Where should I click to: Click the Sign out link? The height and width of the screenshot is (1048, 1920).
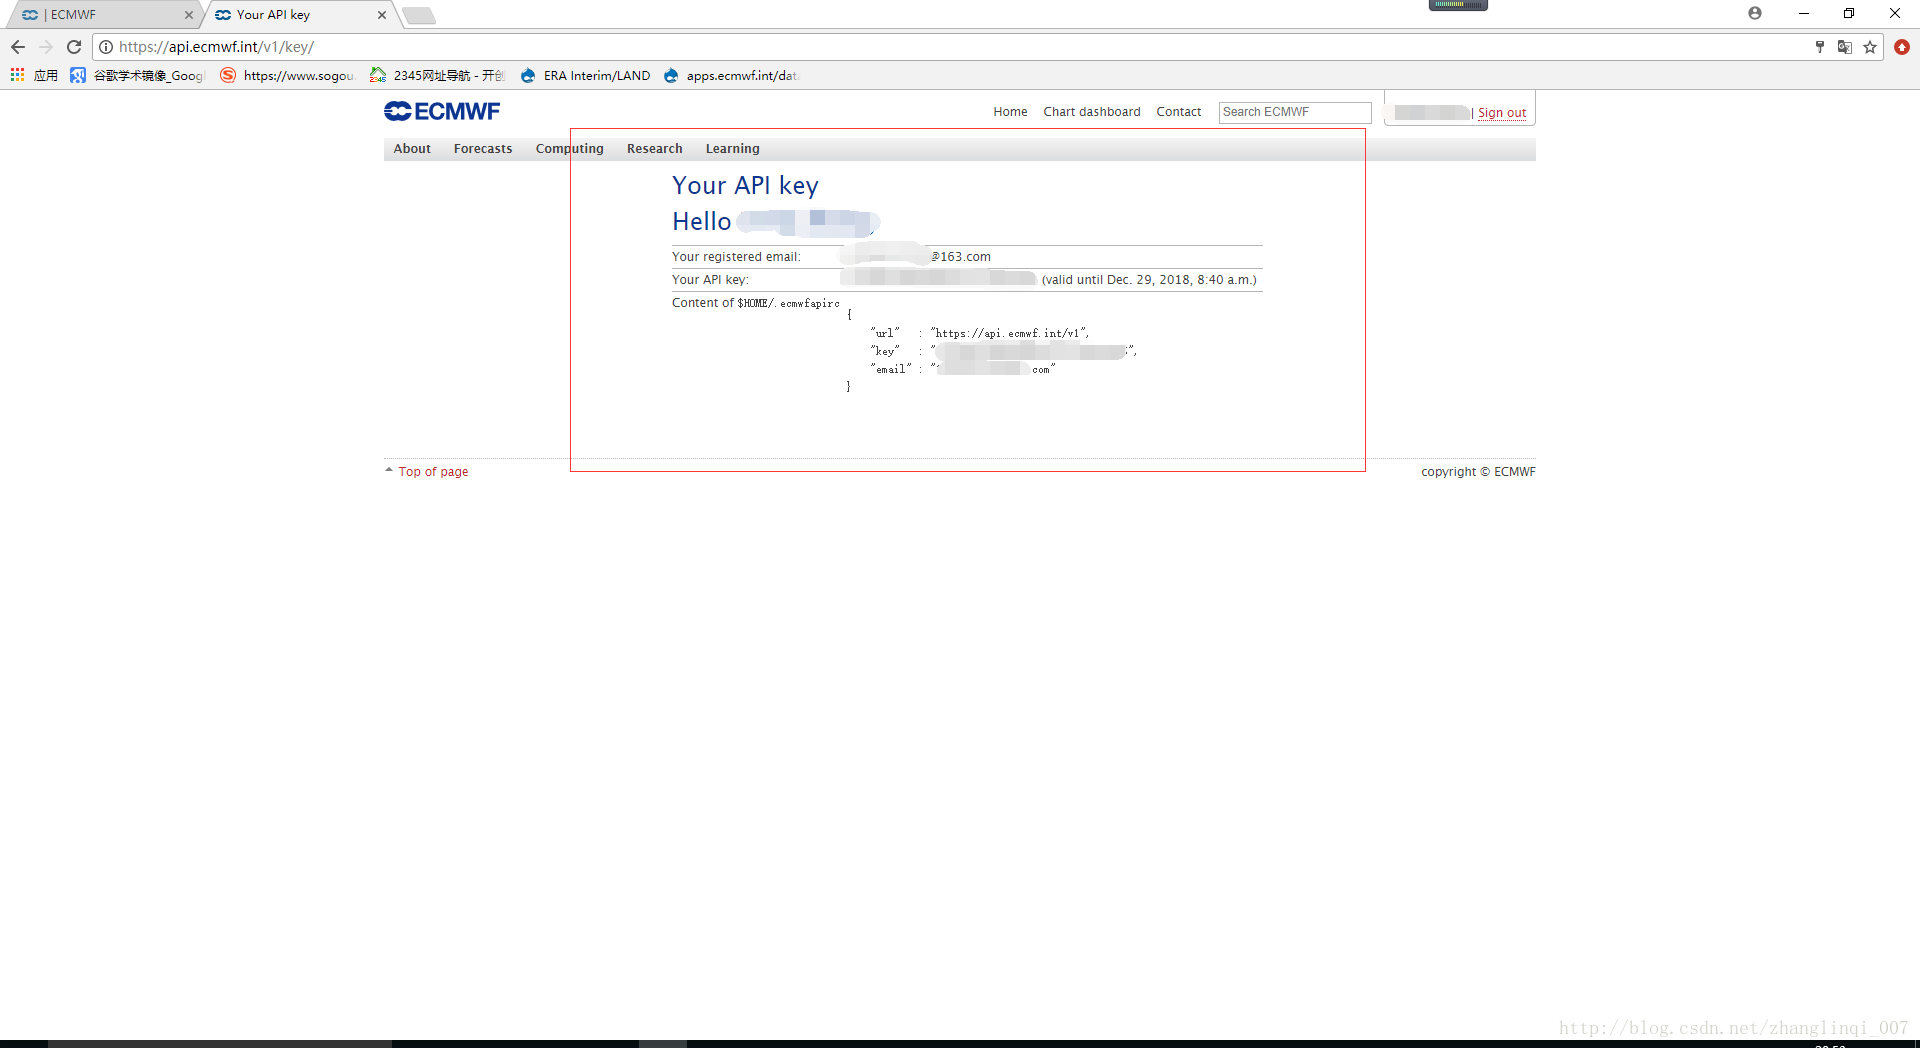[x=1502, y=113]
